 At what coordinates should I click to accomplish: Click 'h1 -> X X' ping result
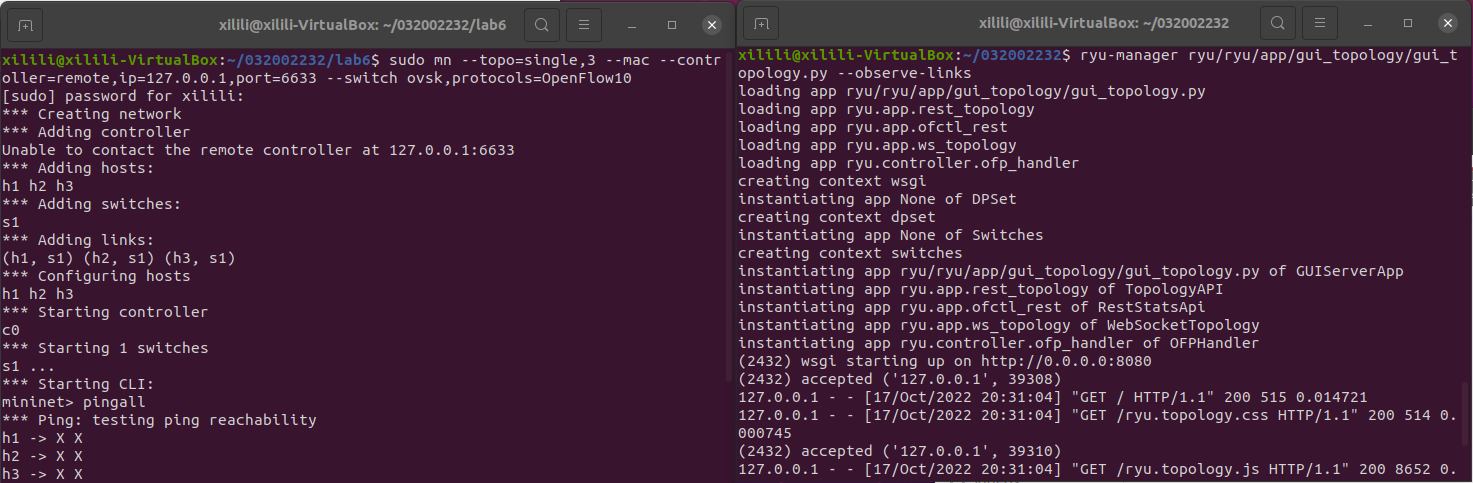(42, 438)
